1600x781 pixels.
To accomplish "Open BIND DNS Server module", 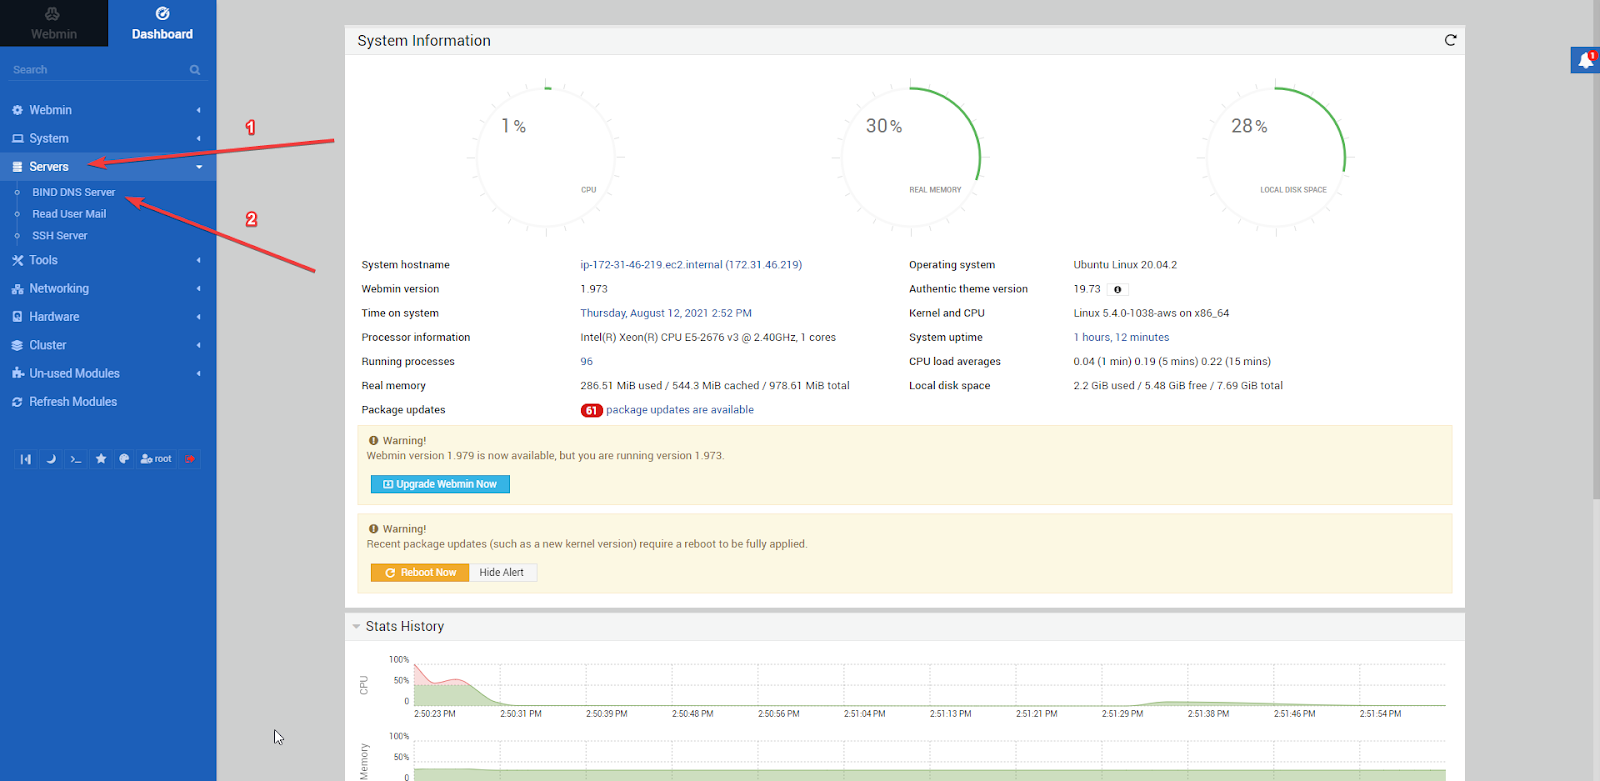I will [x=73, y=192].
